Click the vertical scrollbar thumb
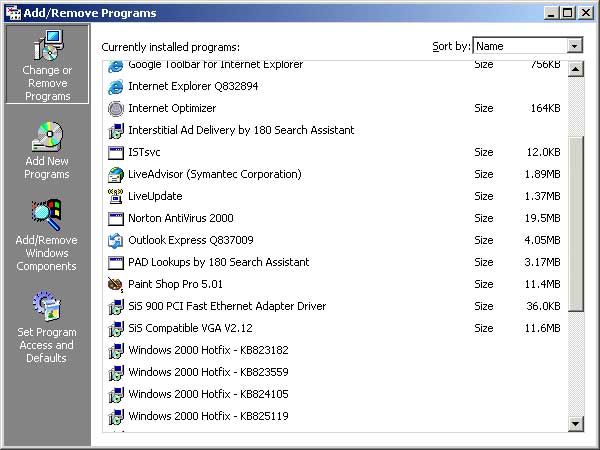The height and width of the screenshot is (450, 600). click(576, 224)
